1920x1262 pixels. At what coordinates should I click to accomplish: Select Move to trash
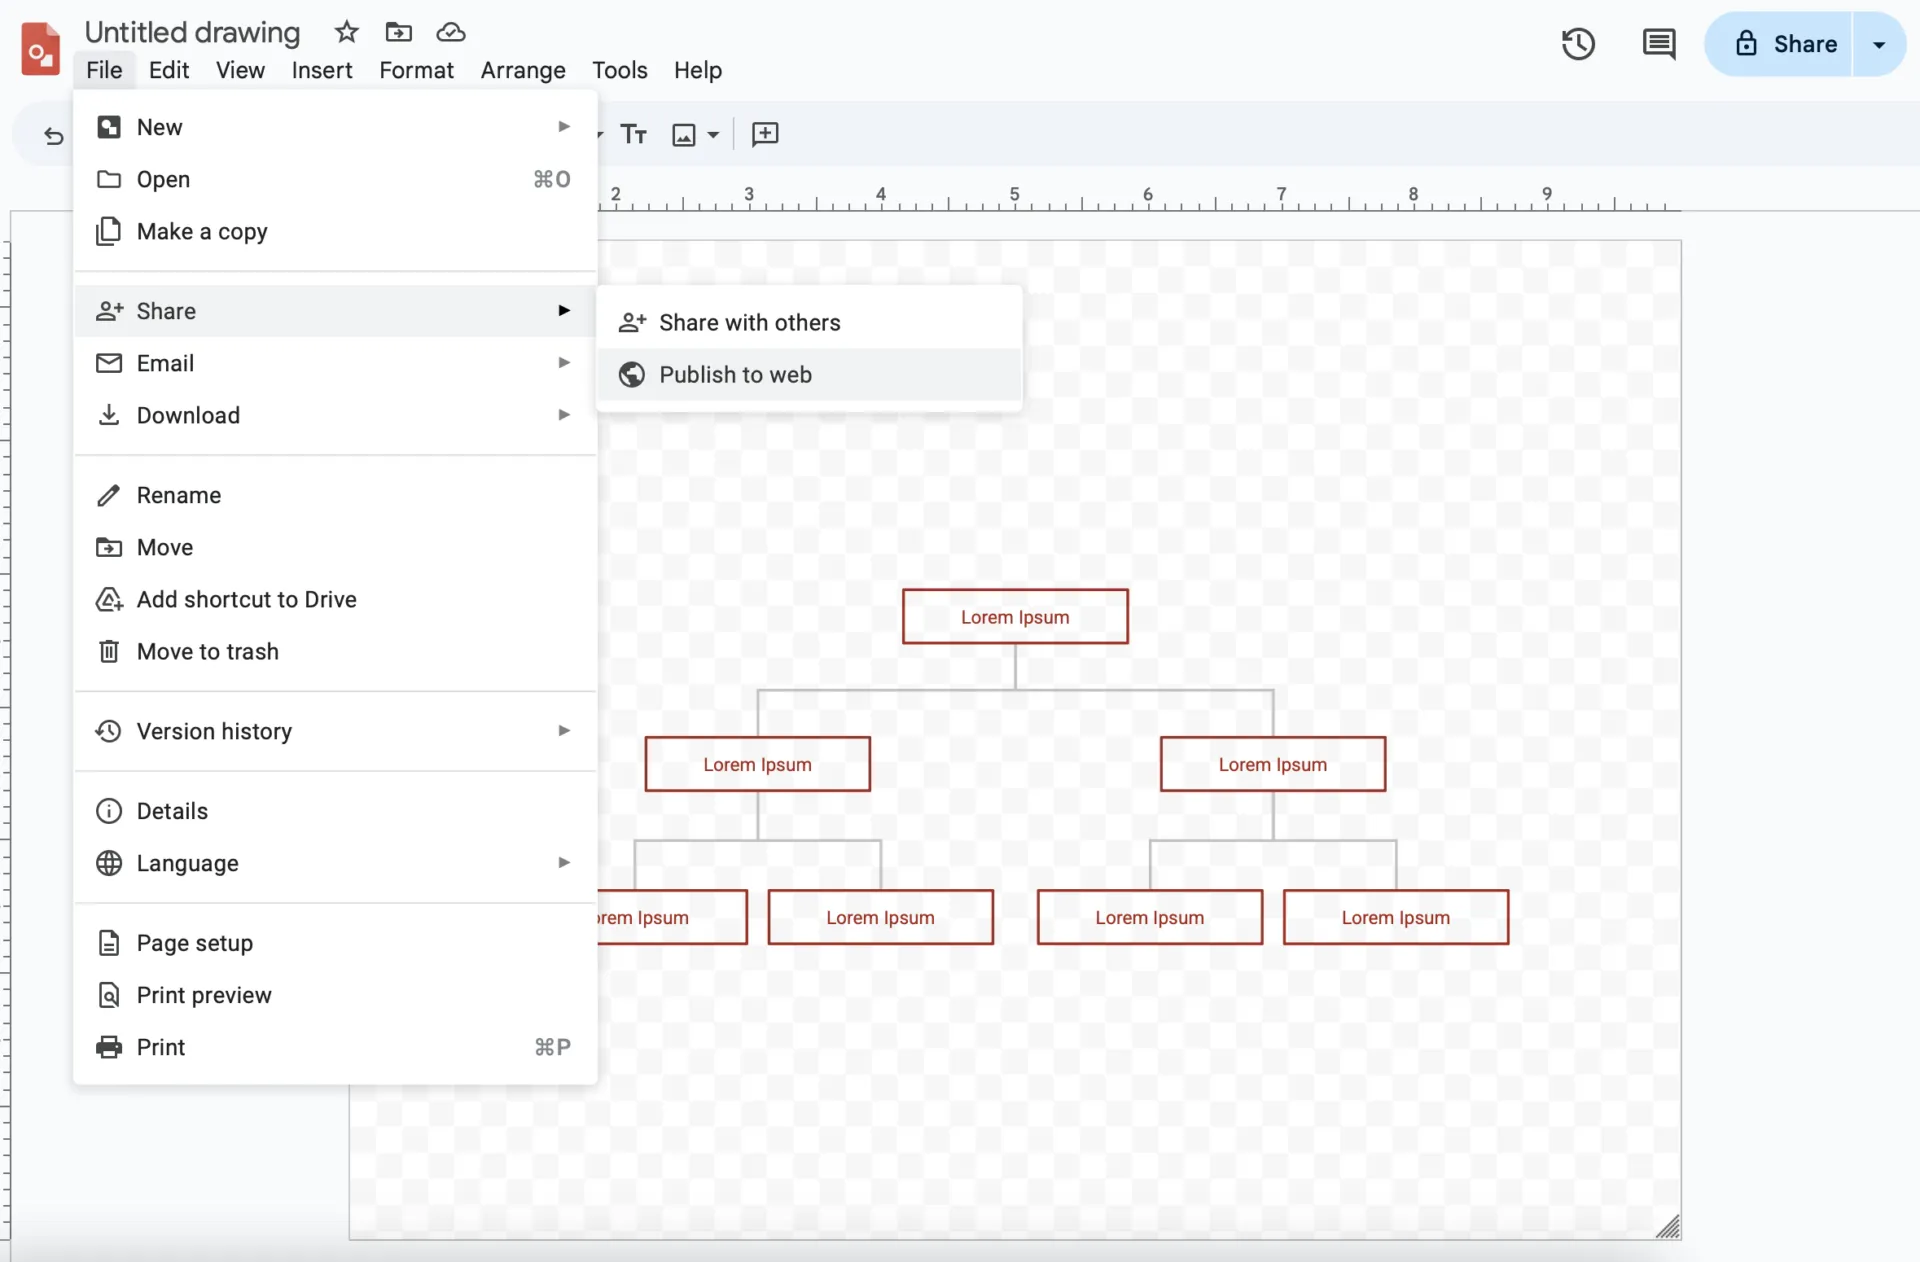tap(335, 651)
